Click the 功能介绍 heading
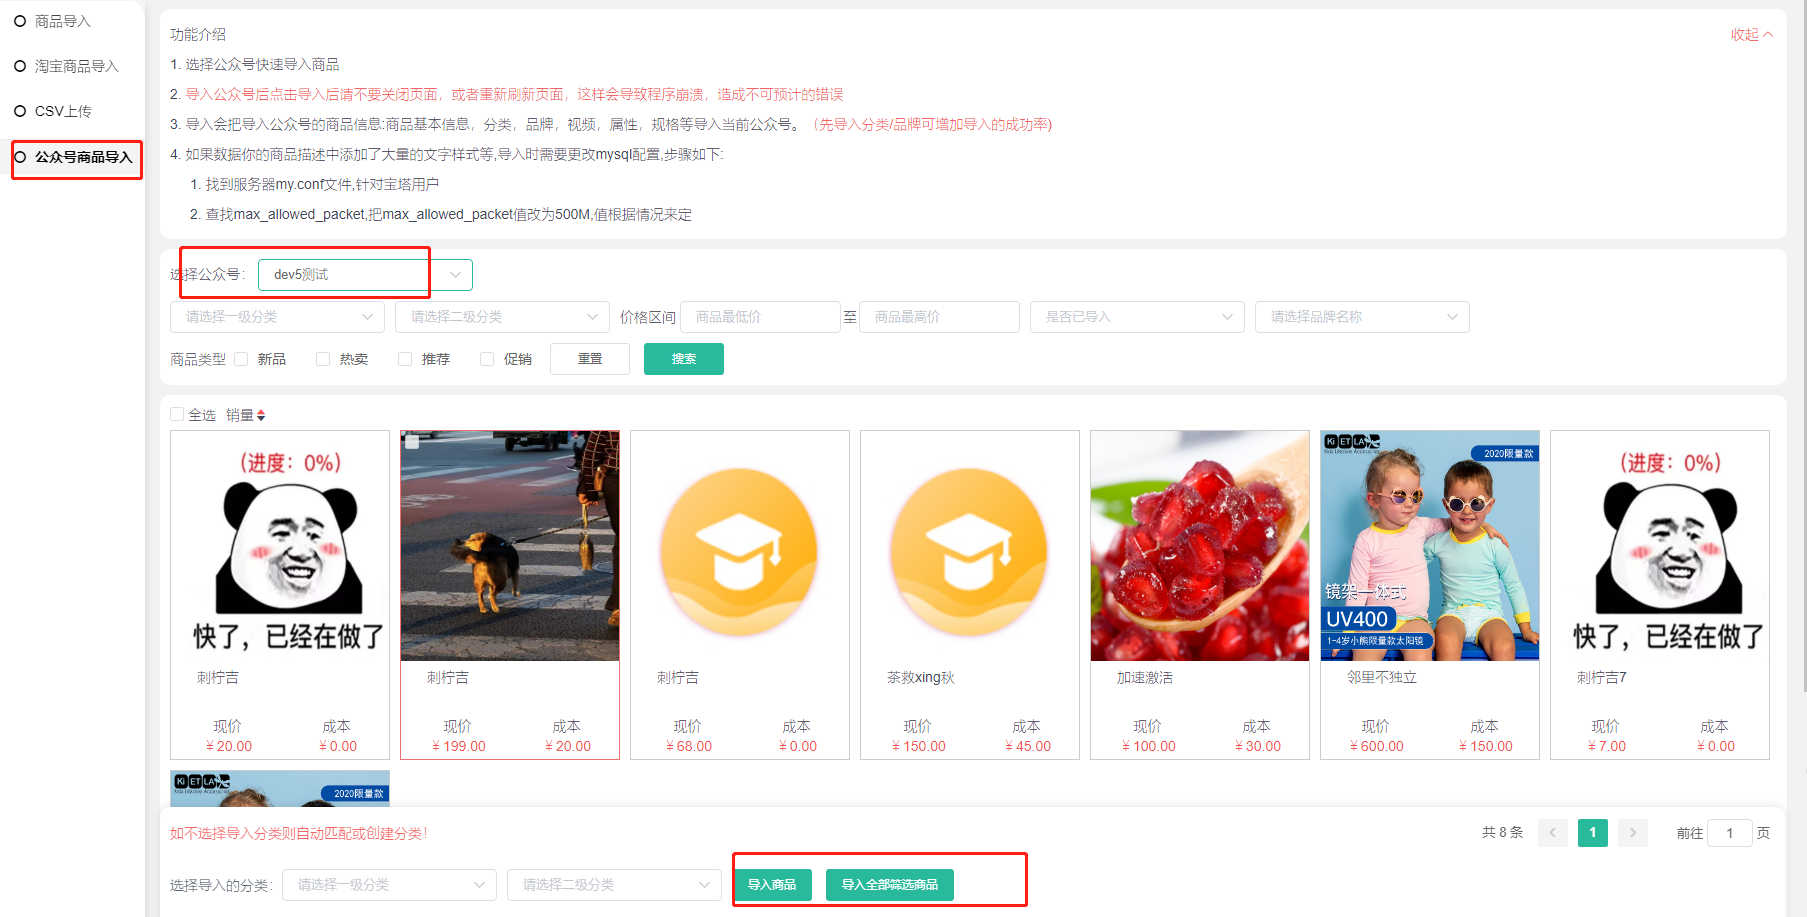1807x917 pixels. (198, 35)
